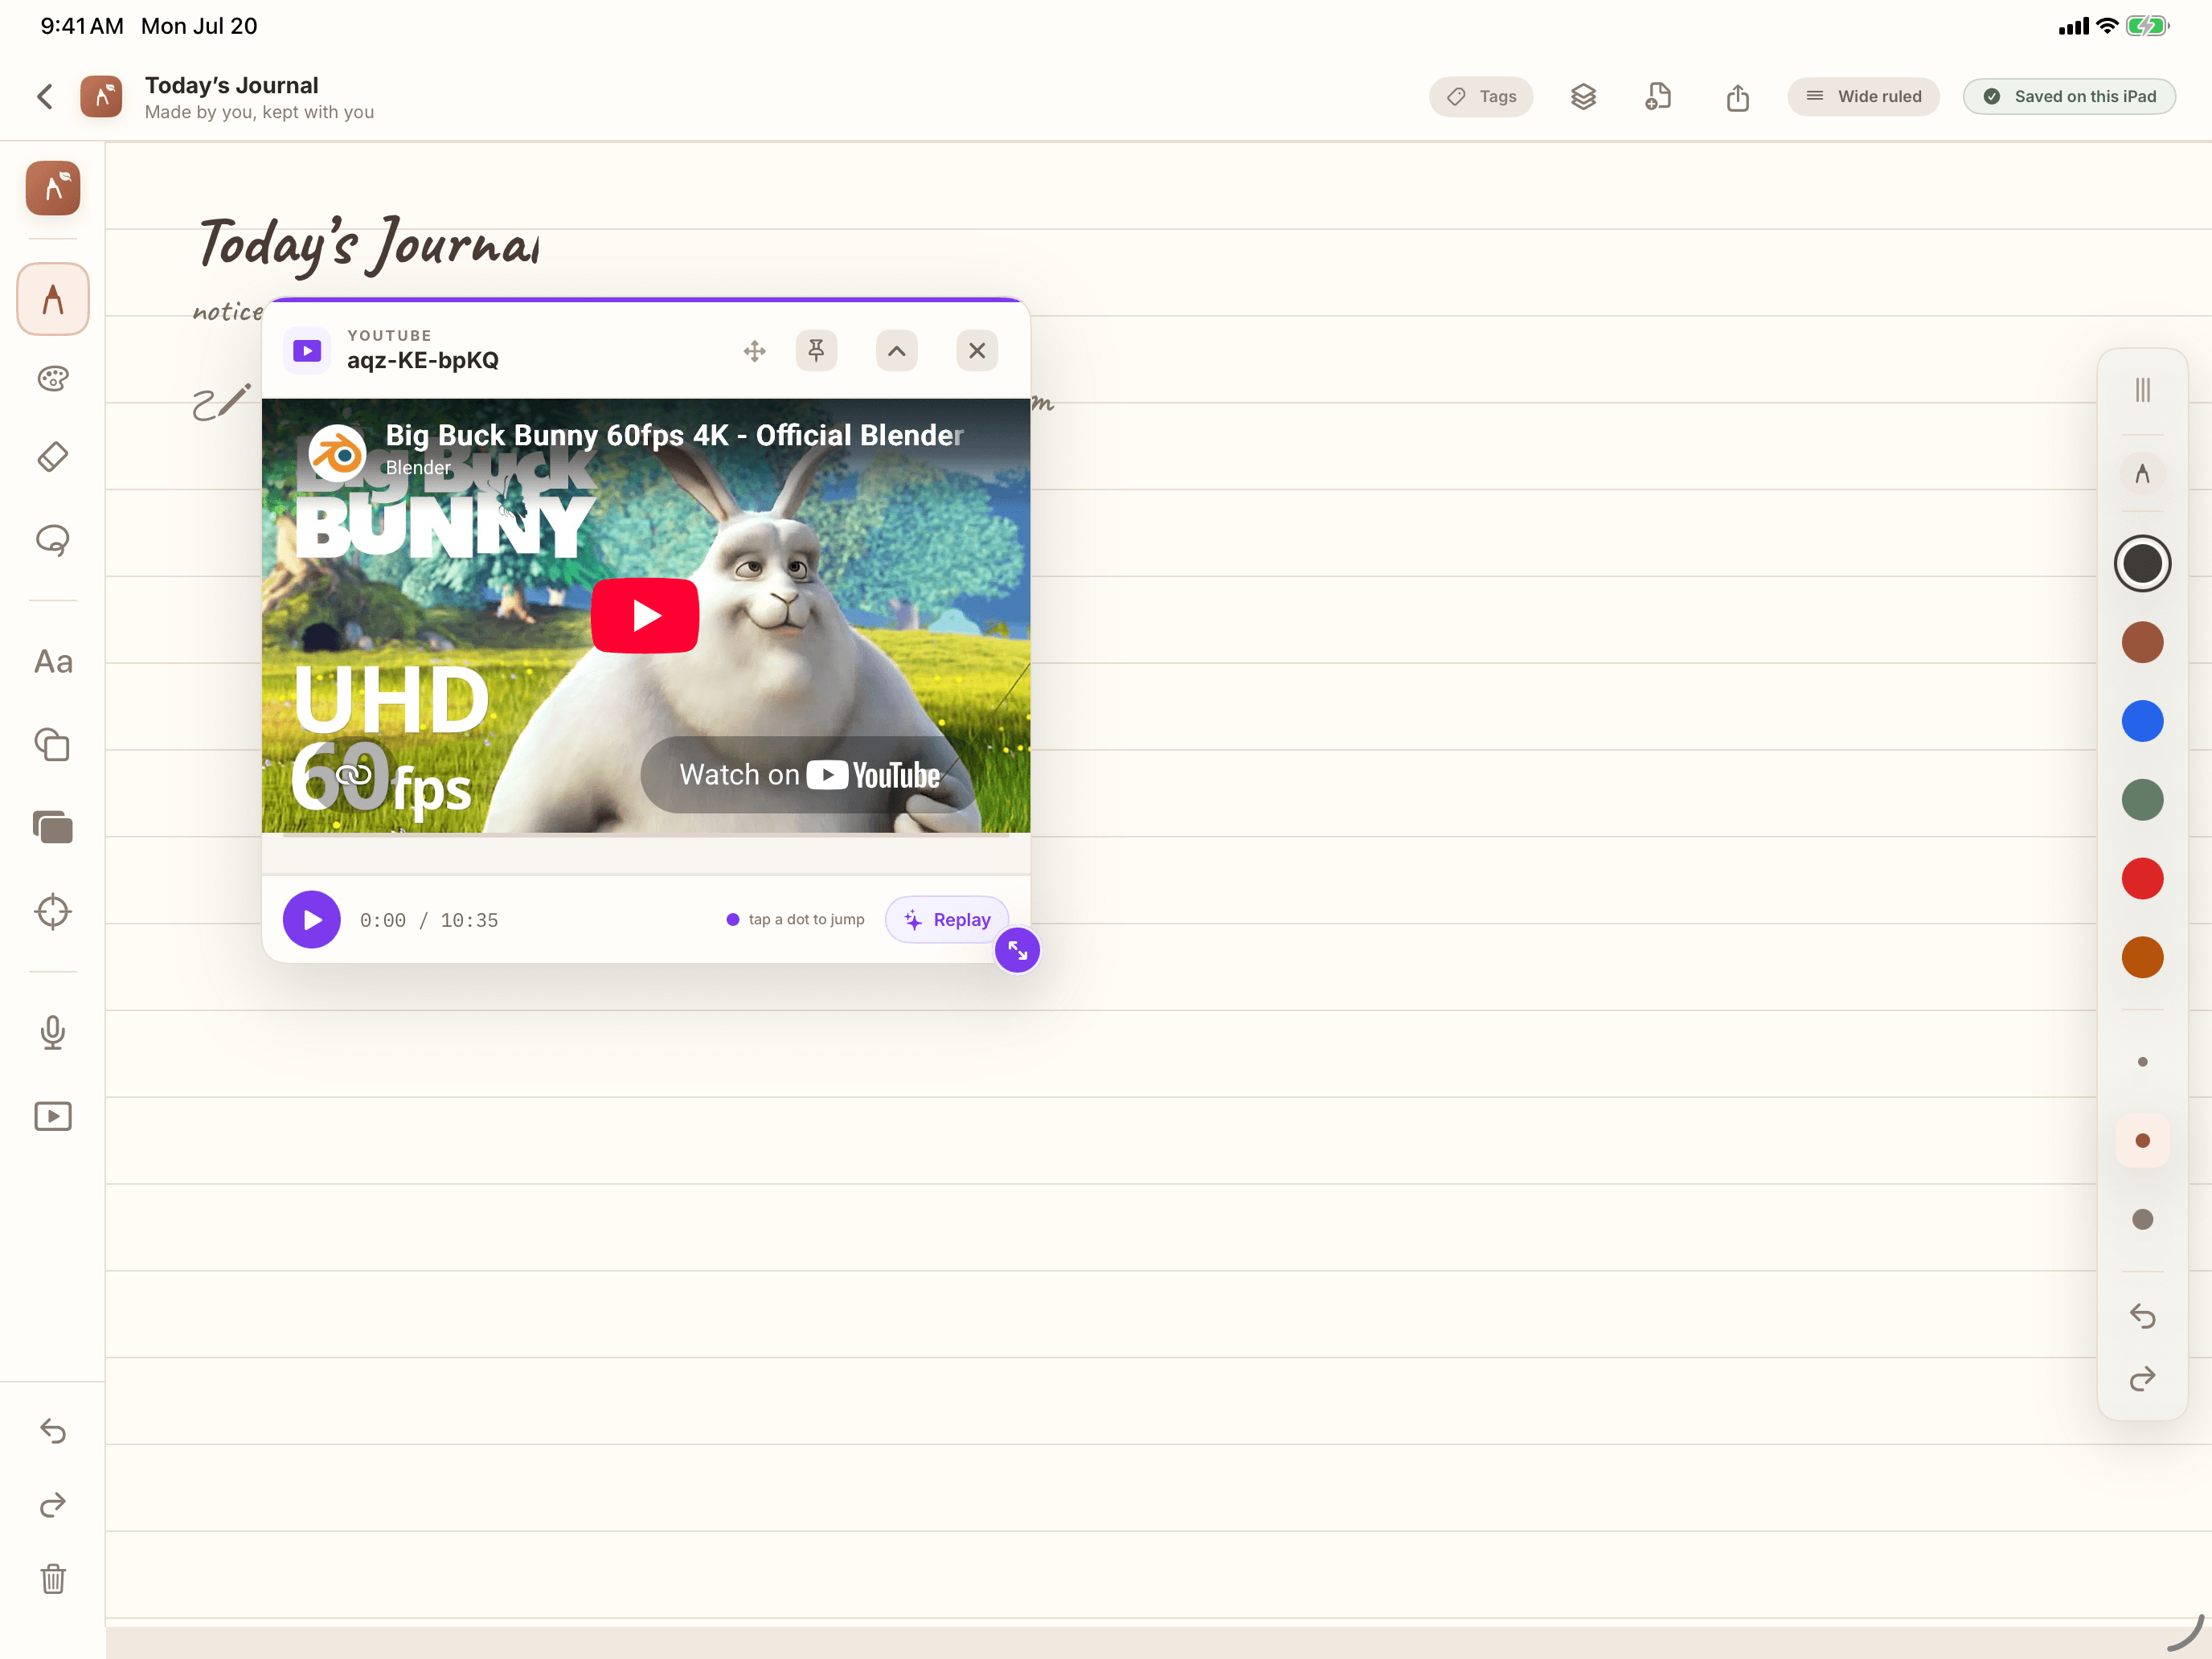Click the Today's Journal title in header
This screenshot has width=2212, height=1659.
point(231,85)
